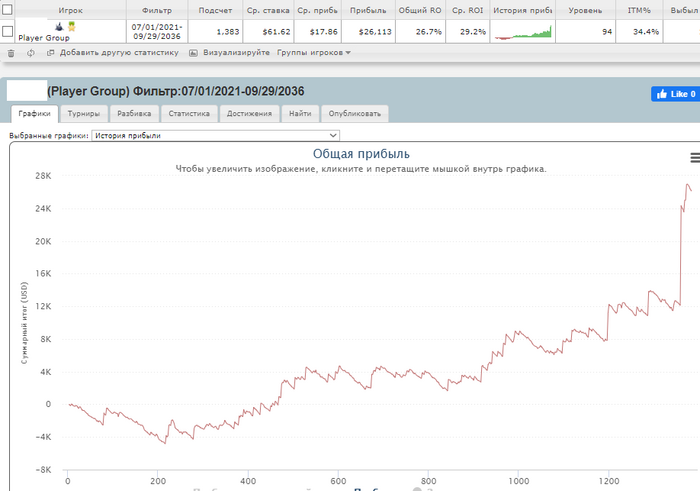Click the refresh statistics icon
The height and width of the screenshot is (491, 700).
(x=30, y=53)
